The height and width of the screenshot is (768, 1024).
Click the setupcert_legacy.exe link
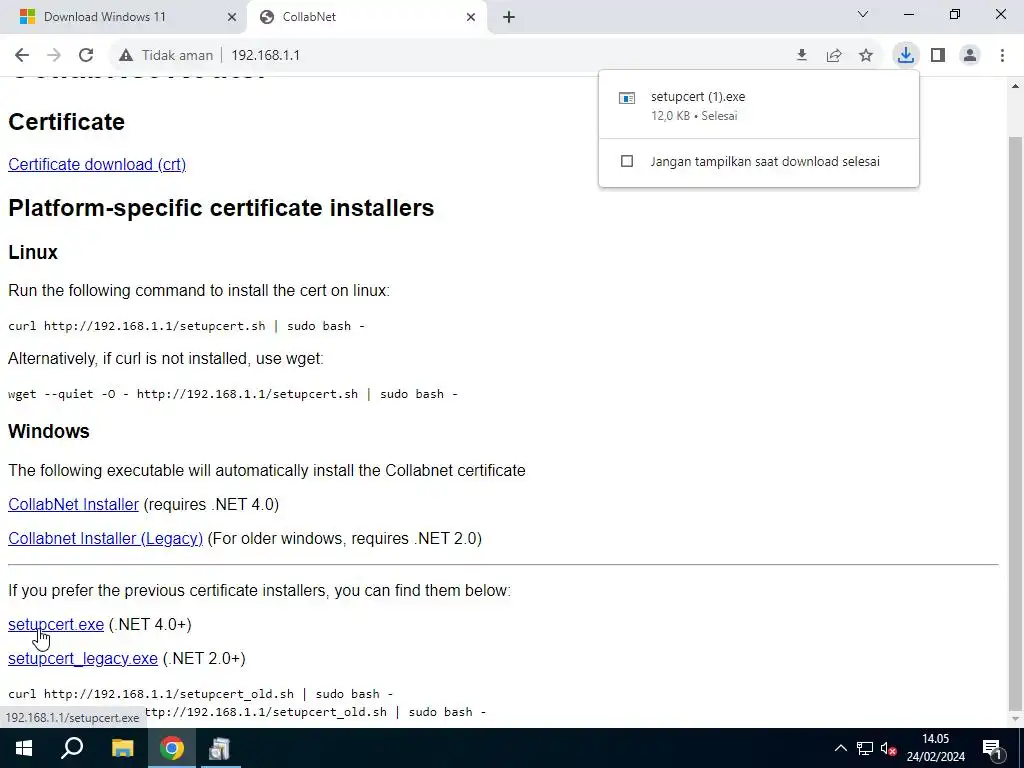pos(82,658)
